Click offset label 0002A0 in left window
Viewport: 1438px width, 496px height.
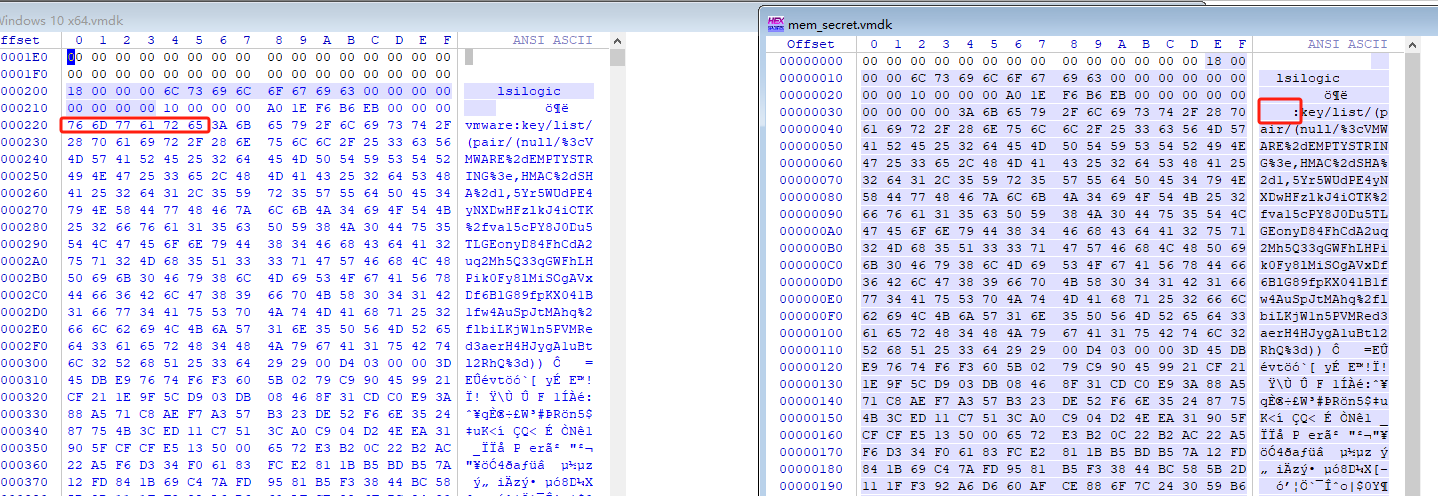(x=24, y=261)
